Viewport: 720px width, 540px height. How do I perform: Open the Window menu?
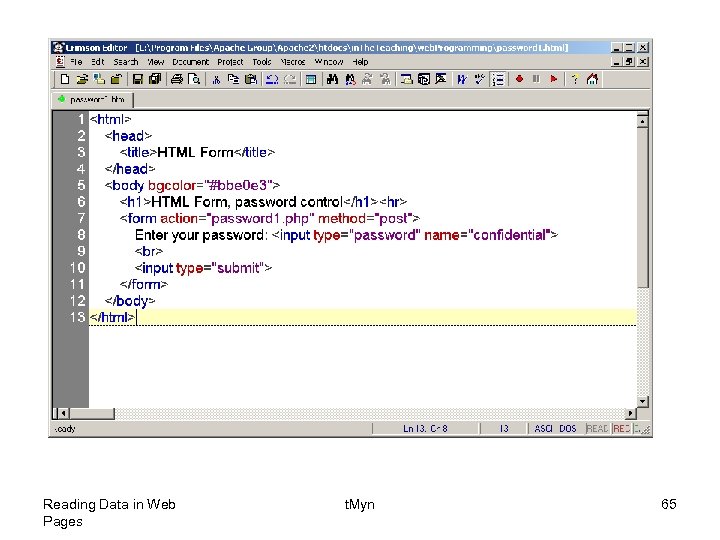point(329,62)
